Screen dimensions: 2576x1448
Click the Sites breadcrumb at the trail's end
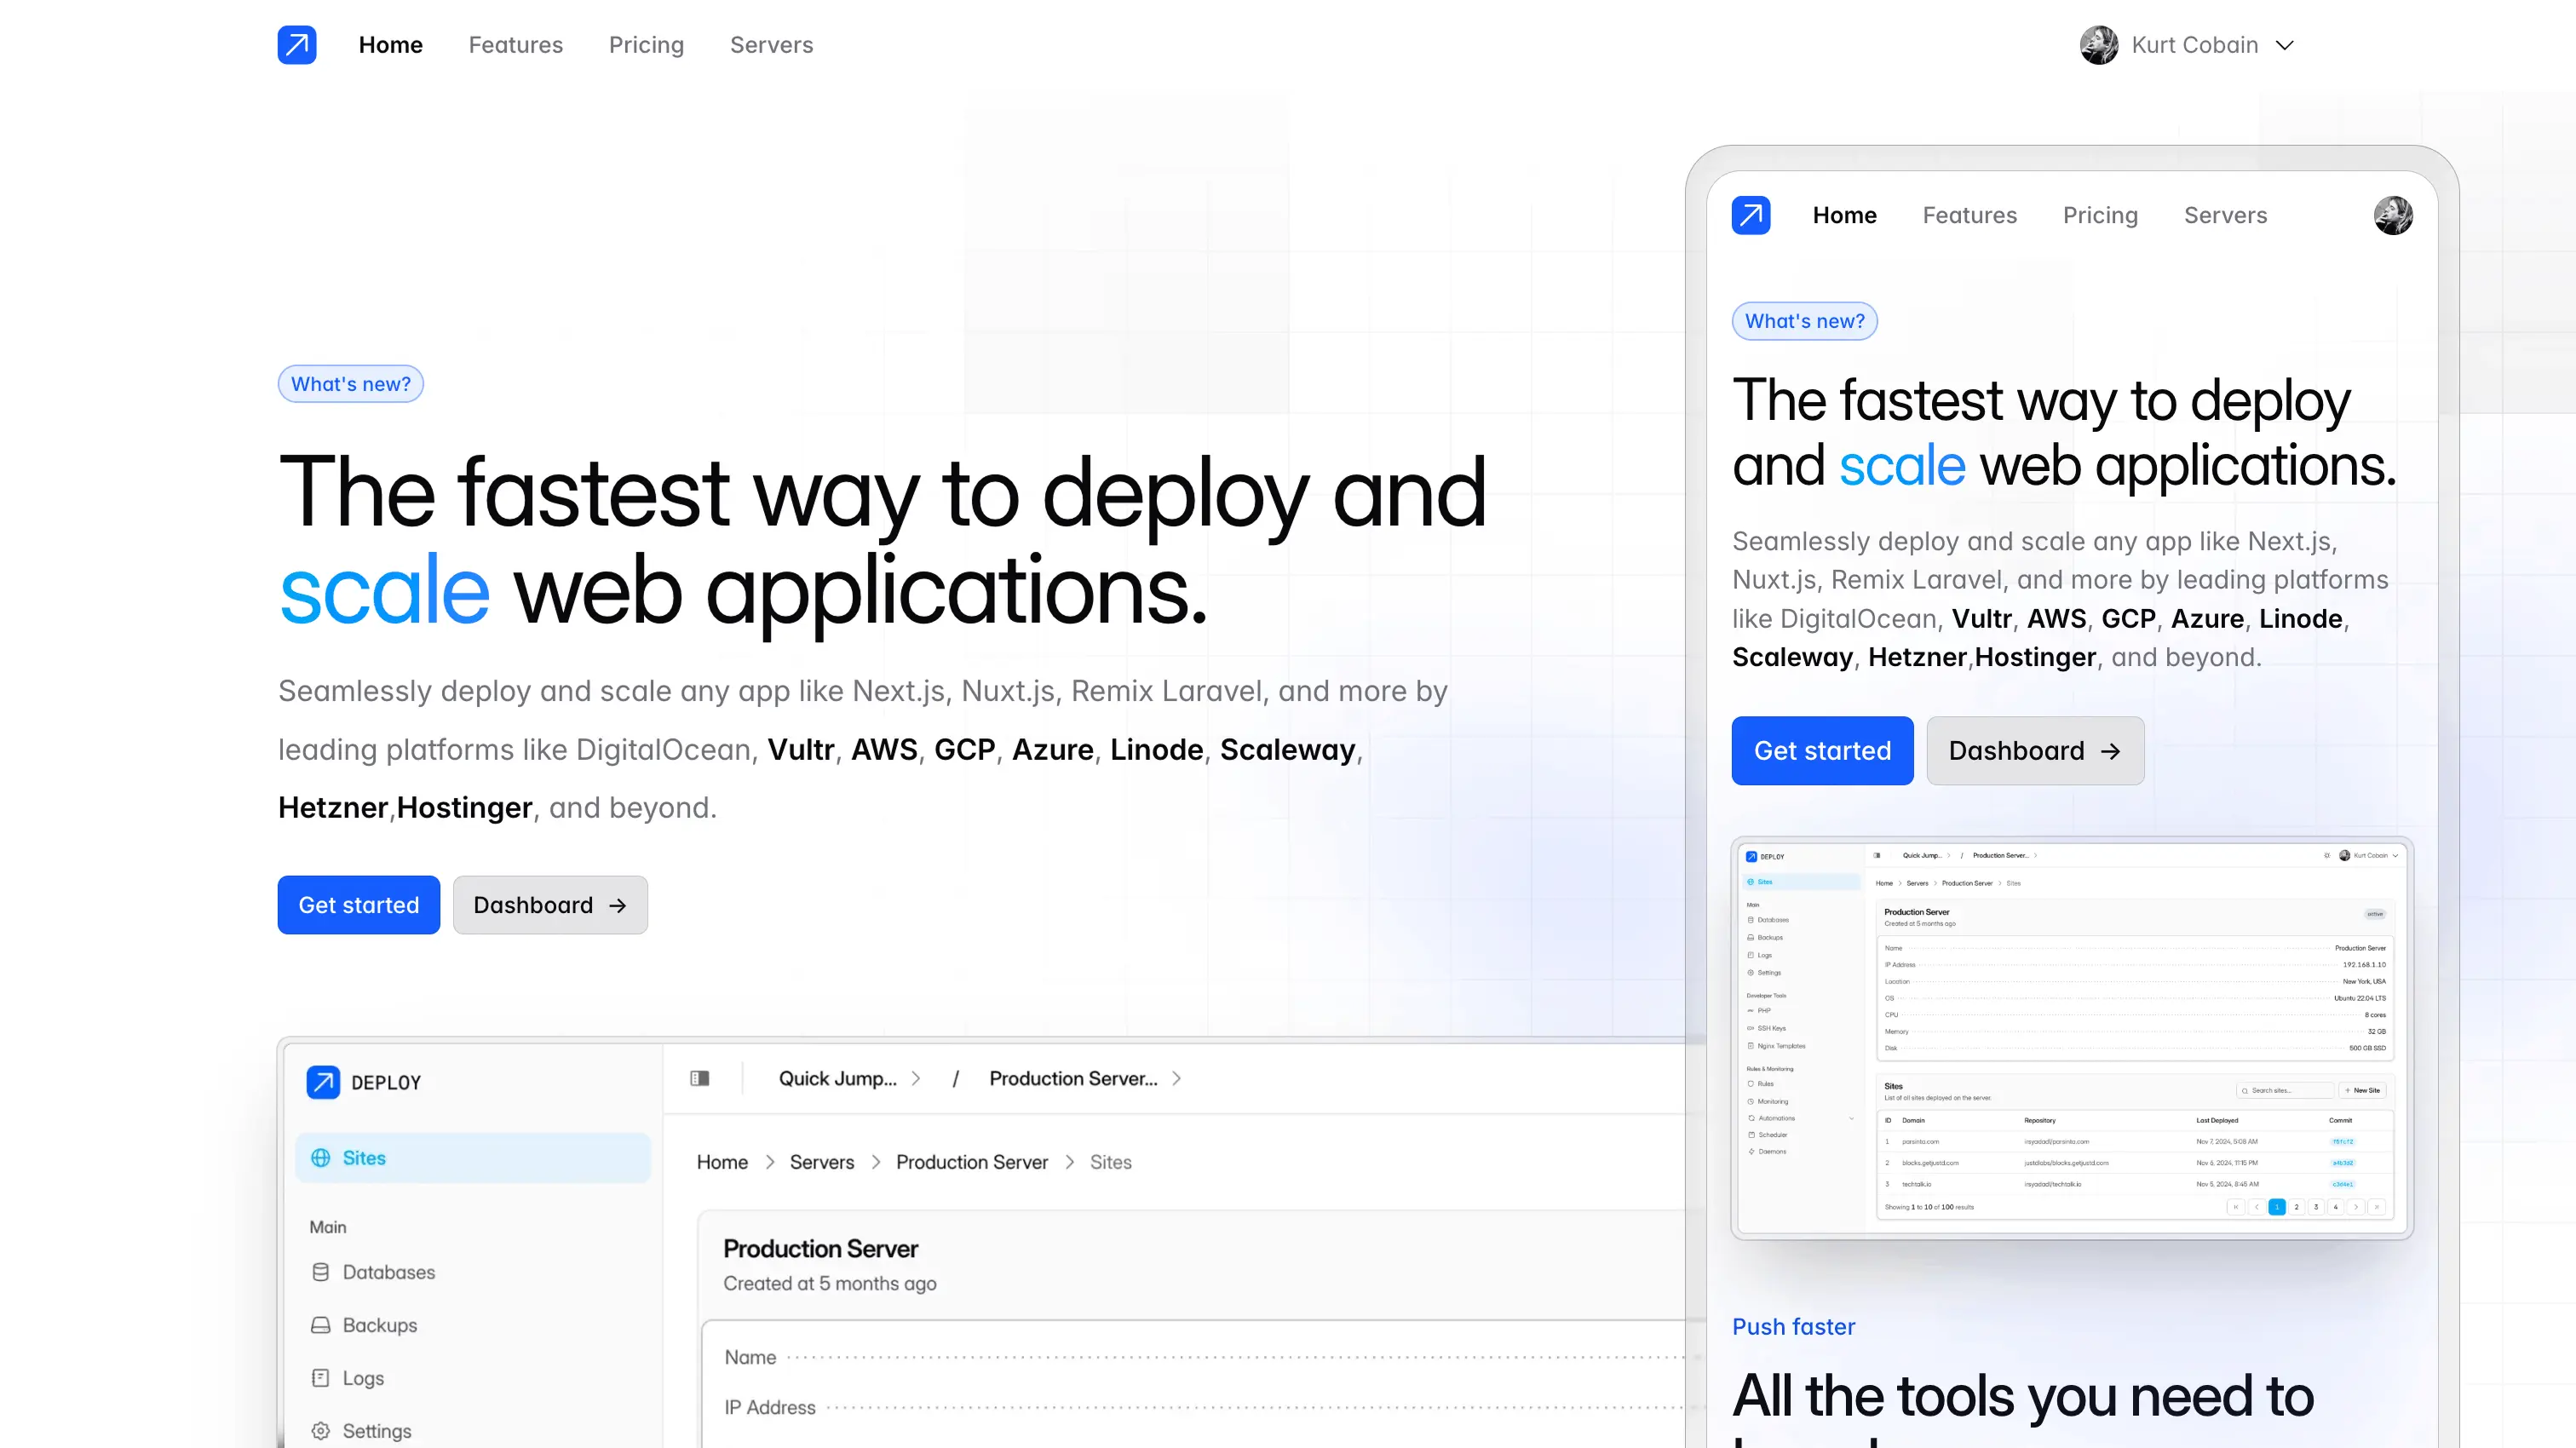(1110, 1162)
